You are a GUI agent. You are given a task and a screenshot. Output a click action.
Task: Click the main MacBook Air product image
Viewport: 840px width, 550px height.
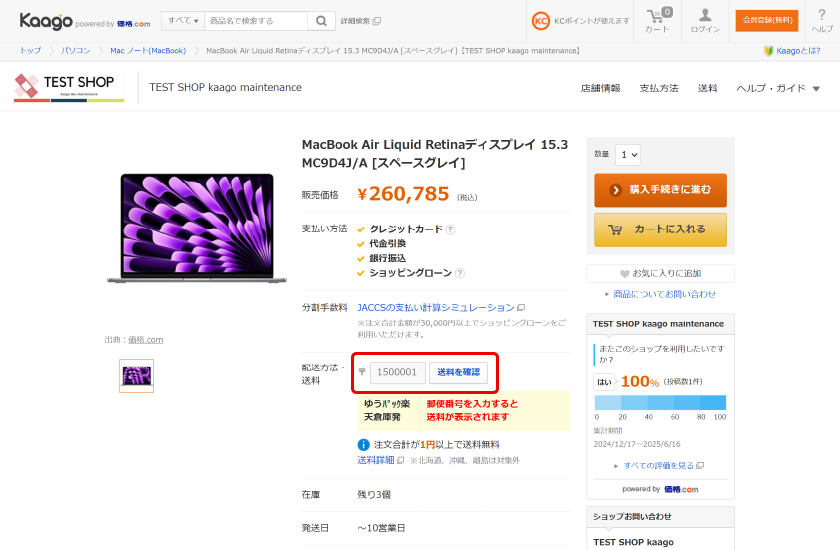(197, 228)
